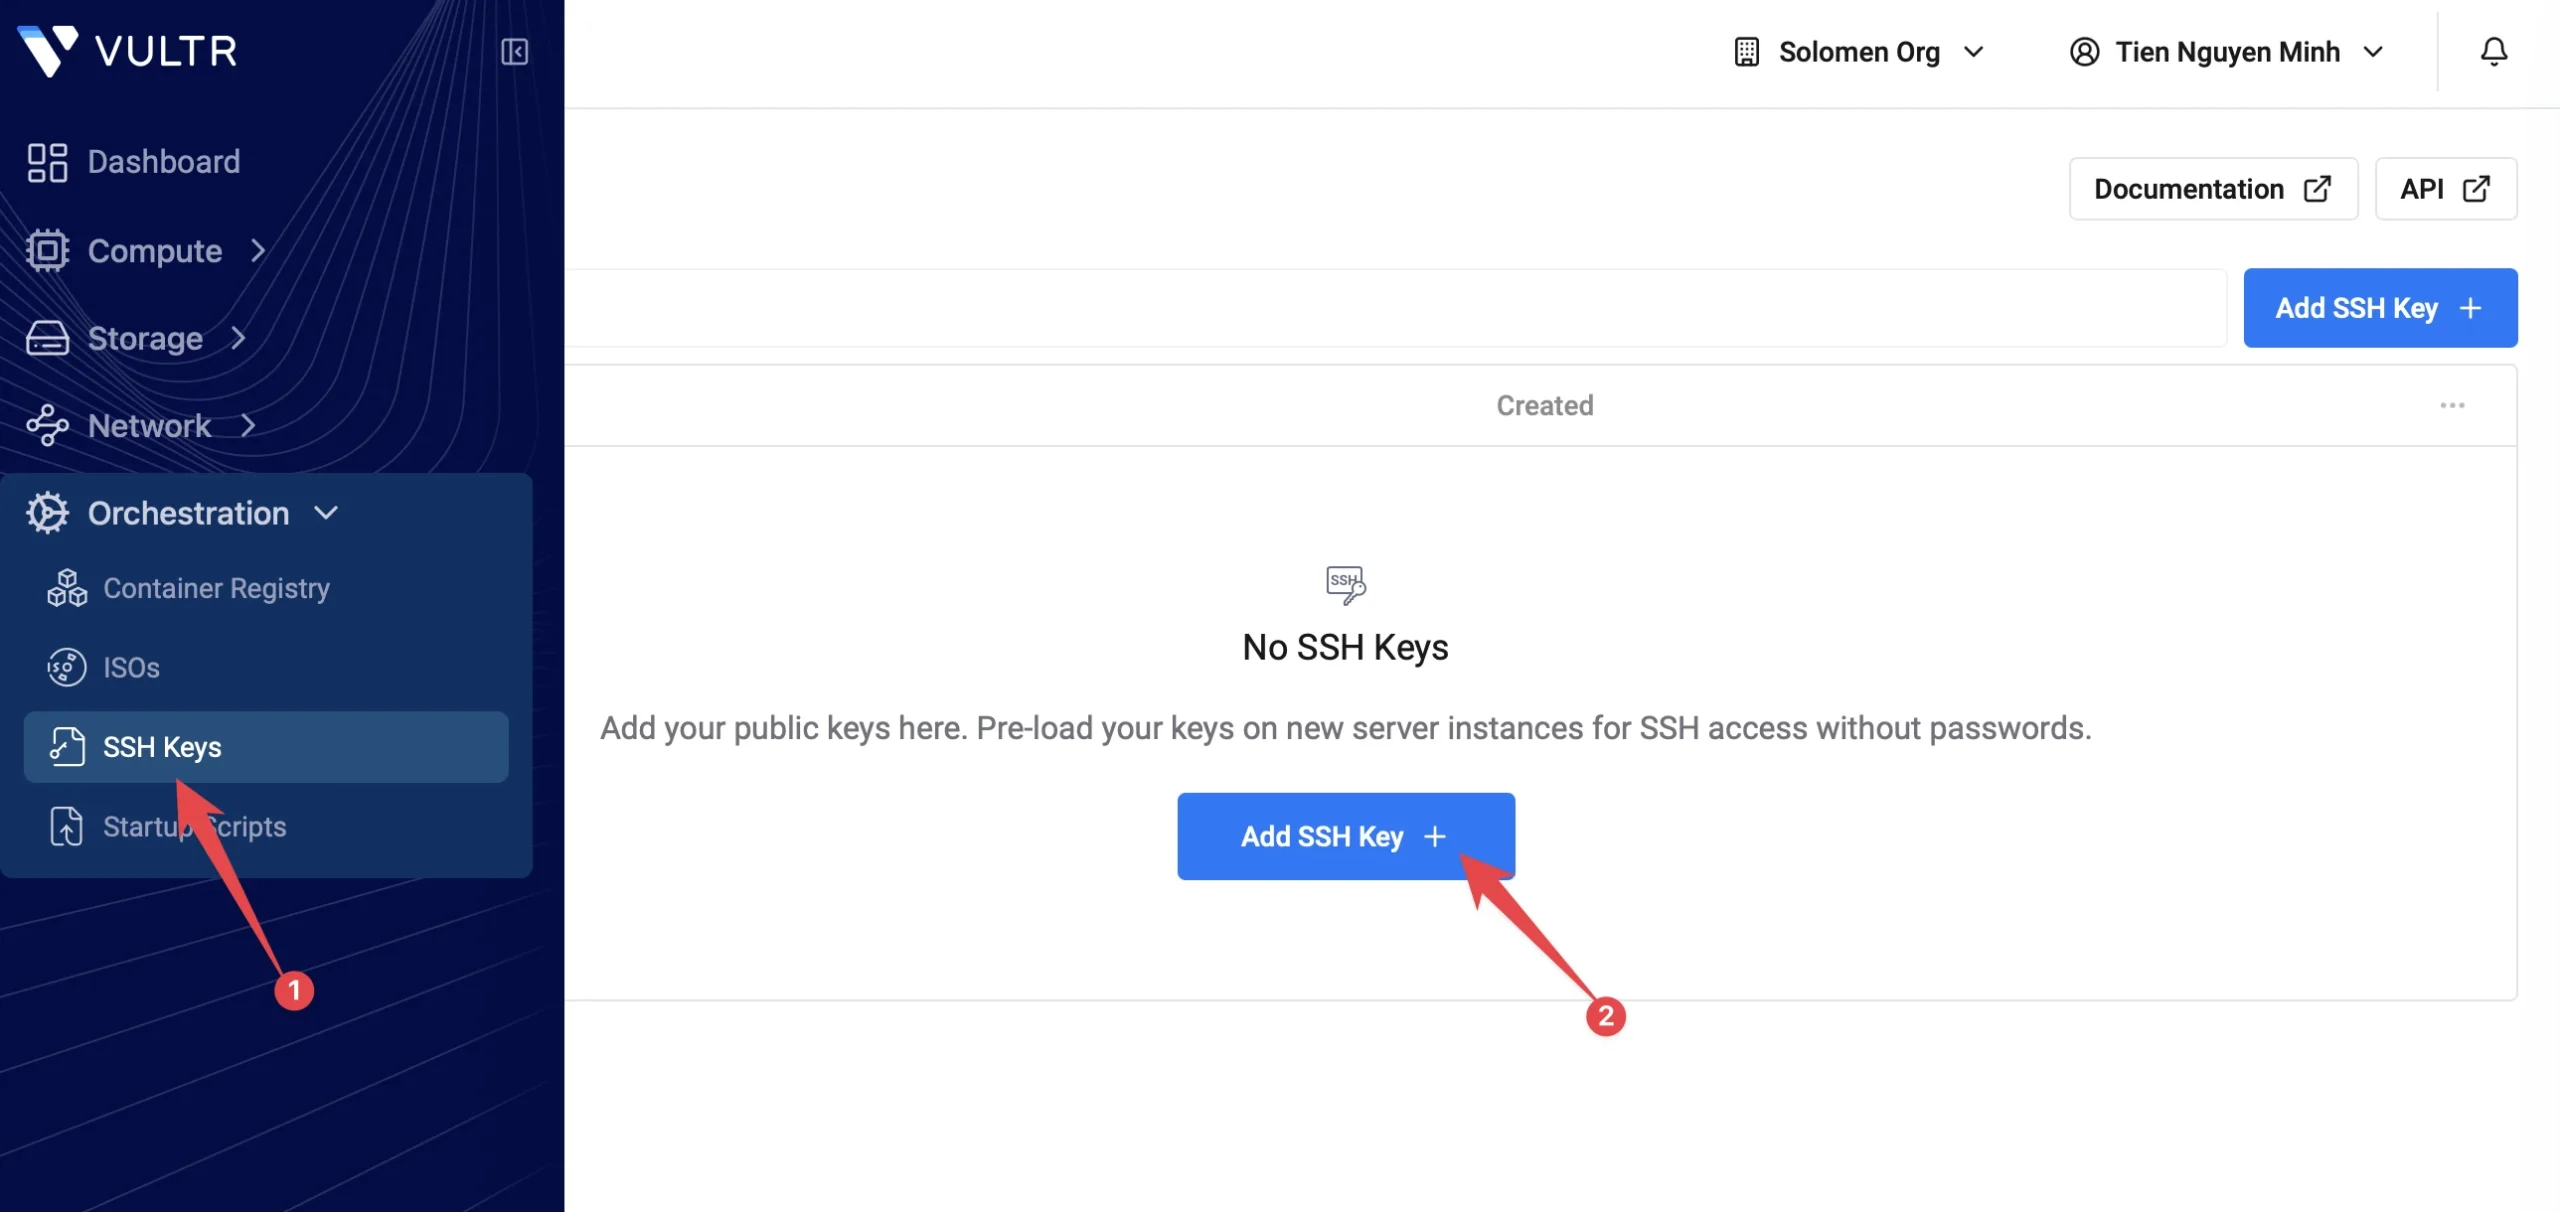Collapse the Orchestration section chevron
The width and height of the screenshot is (2560, 1212).
[326, 513]
